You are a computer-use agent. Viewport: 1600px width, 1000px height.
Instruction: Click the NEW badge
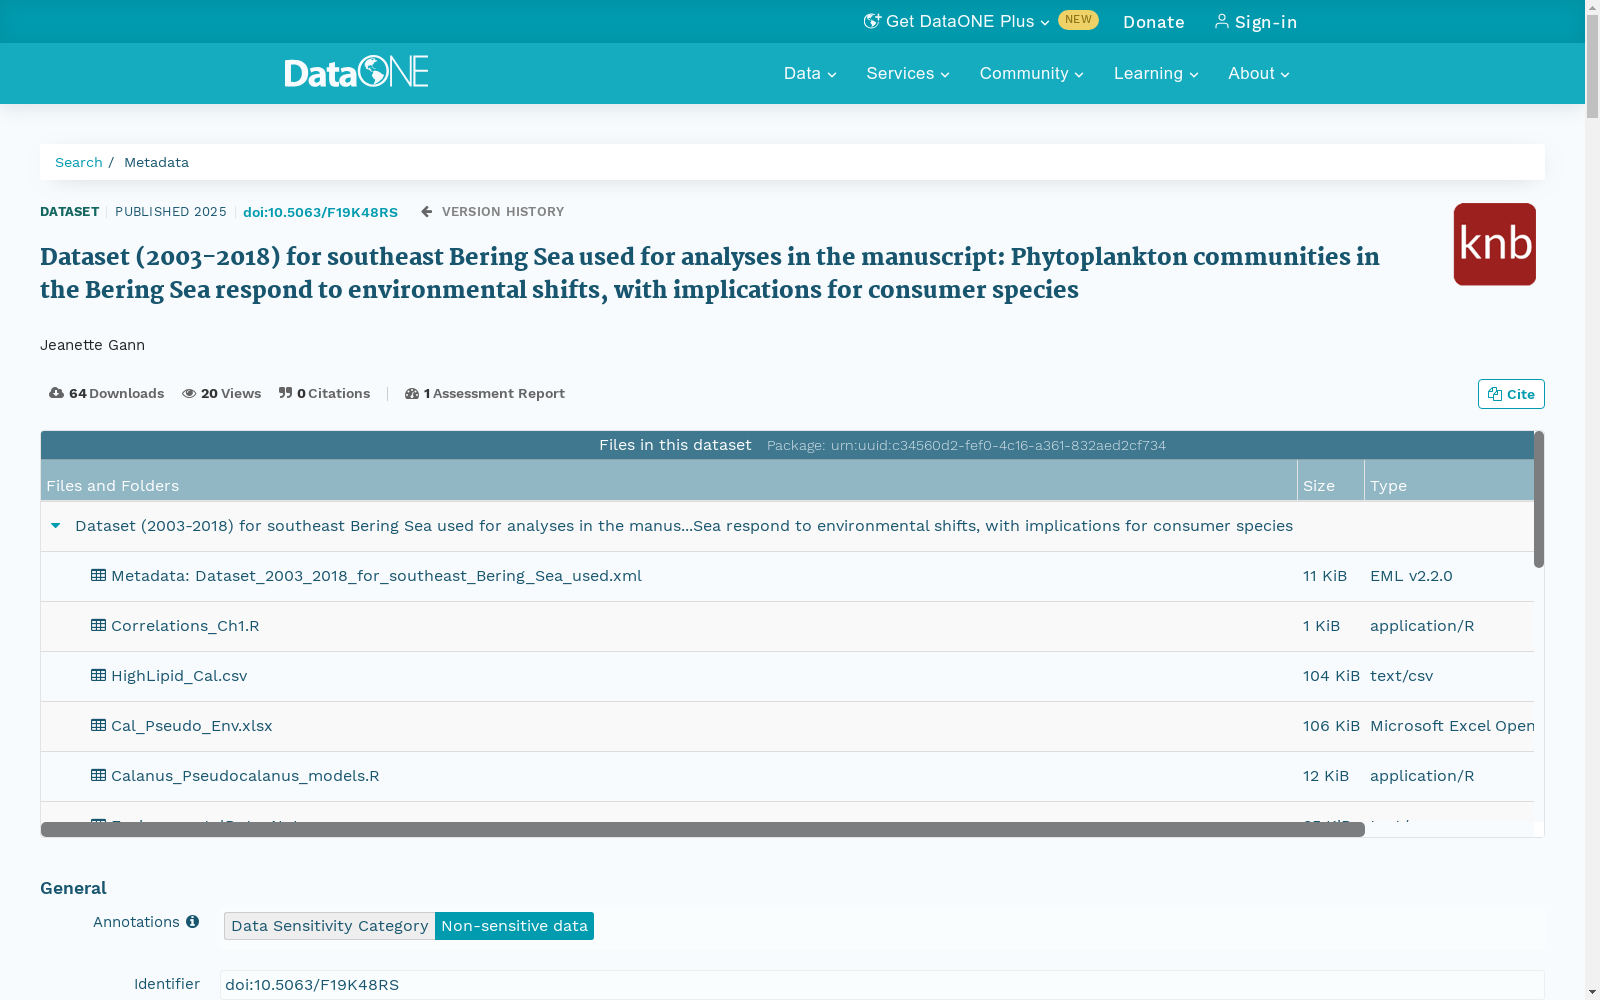1078,20
